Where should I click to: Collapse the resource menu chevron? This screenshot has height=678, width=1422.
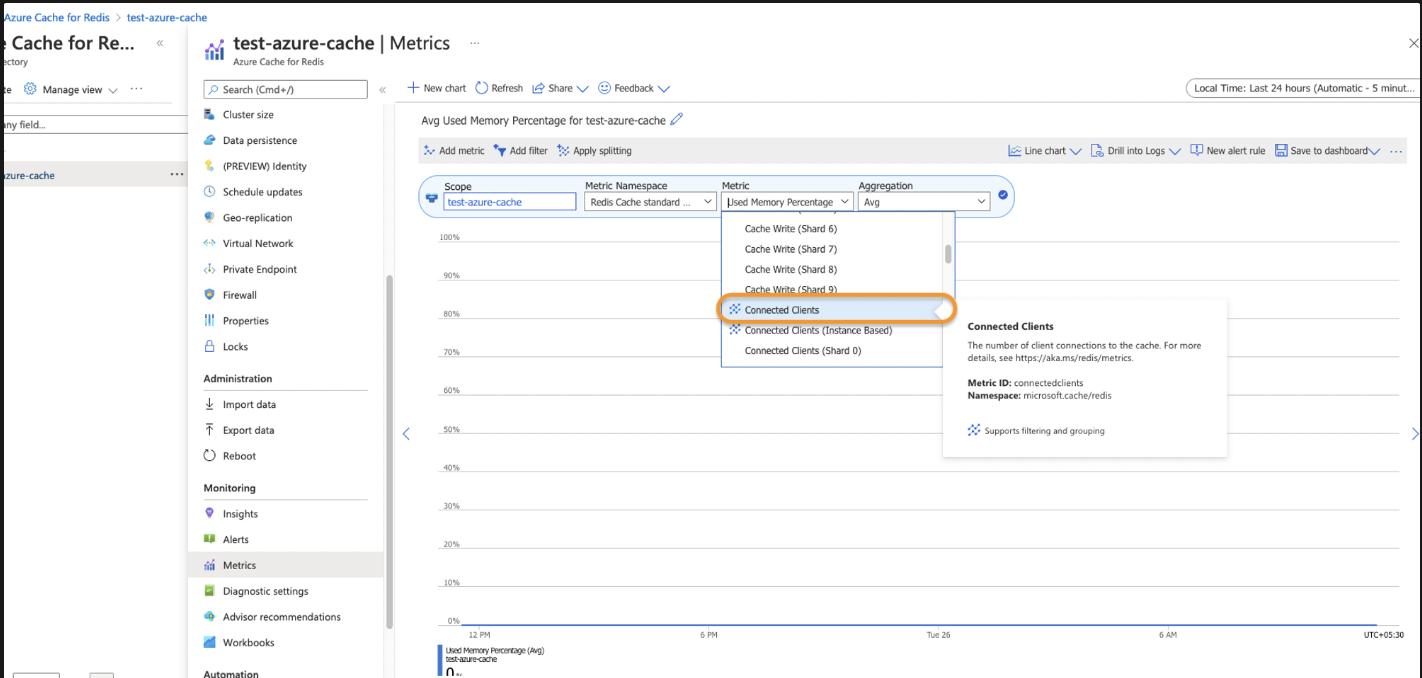[x=382, y=90]
